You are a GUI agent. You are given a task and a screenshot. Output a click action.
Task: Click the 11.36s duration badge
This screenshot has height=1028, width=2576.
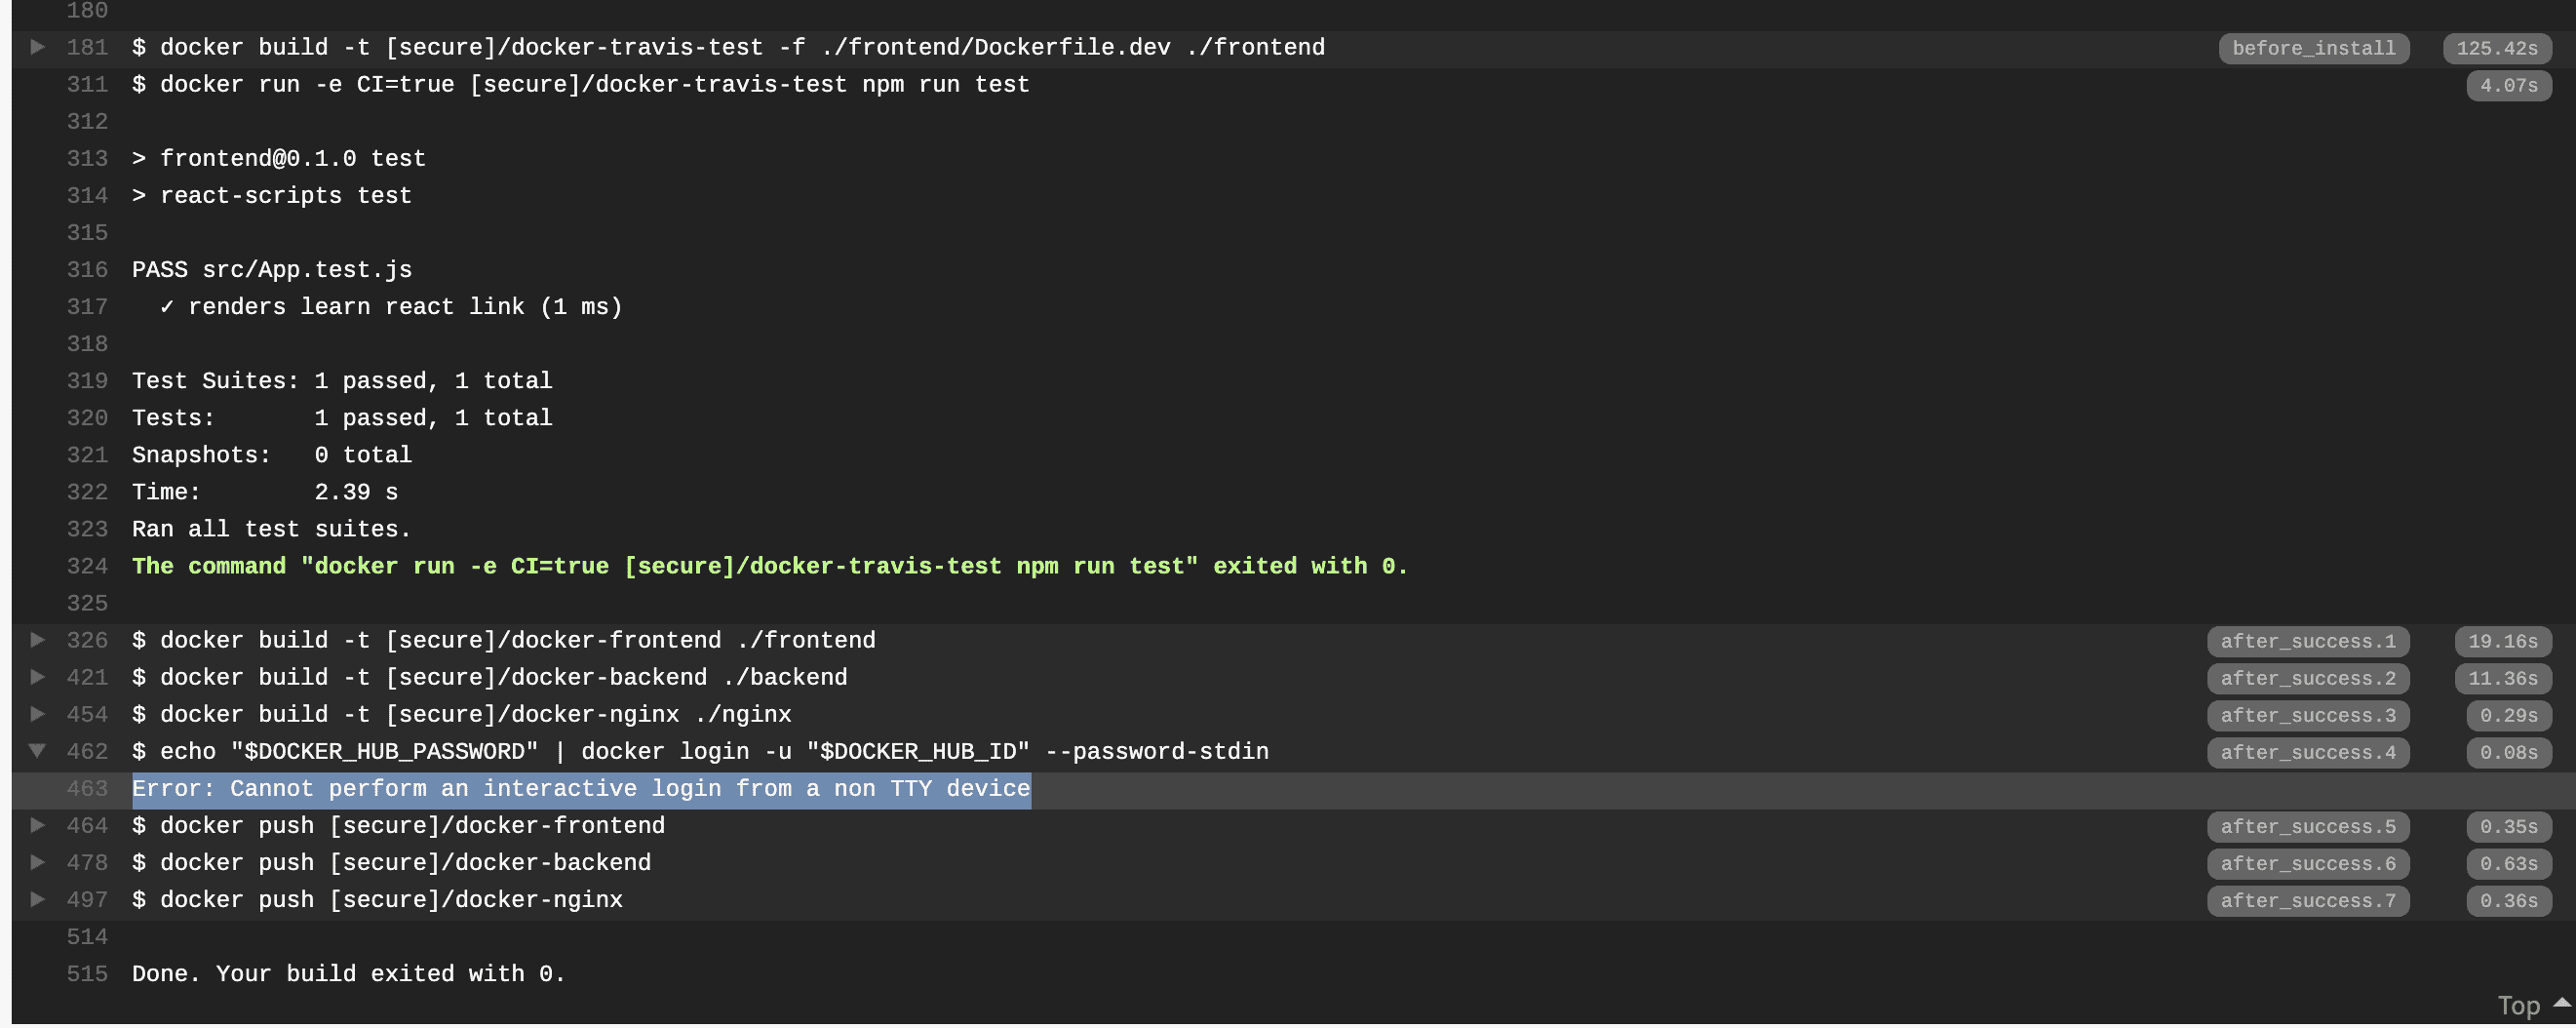point(2502,678)
